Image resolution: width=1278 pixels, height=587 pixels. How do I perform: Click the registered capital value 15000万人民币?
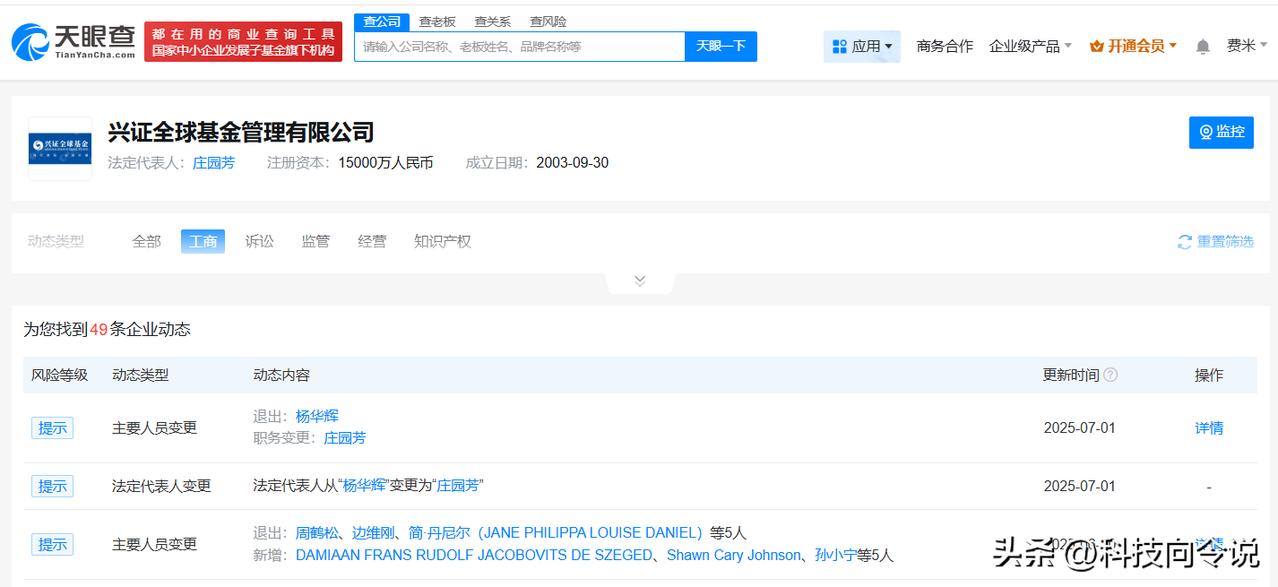click(385, 163)
